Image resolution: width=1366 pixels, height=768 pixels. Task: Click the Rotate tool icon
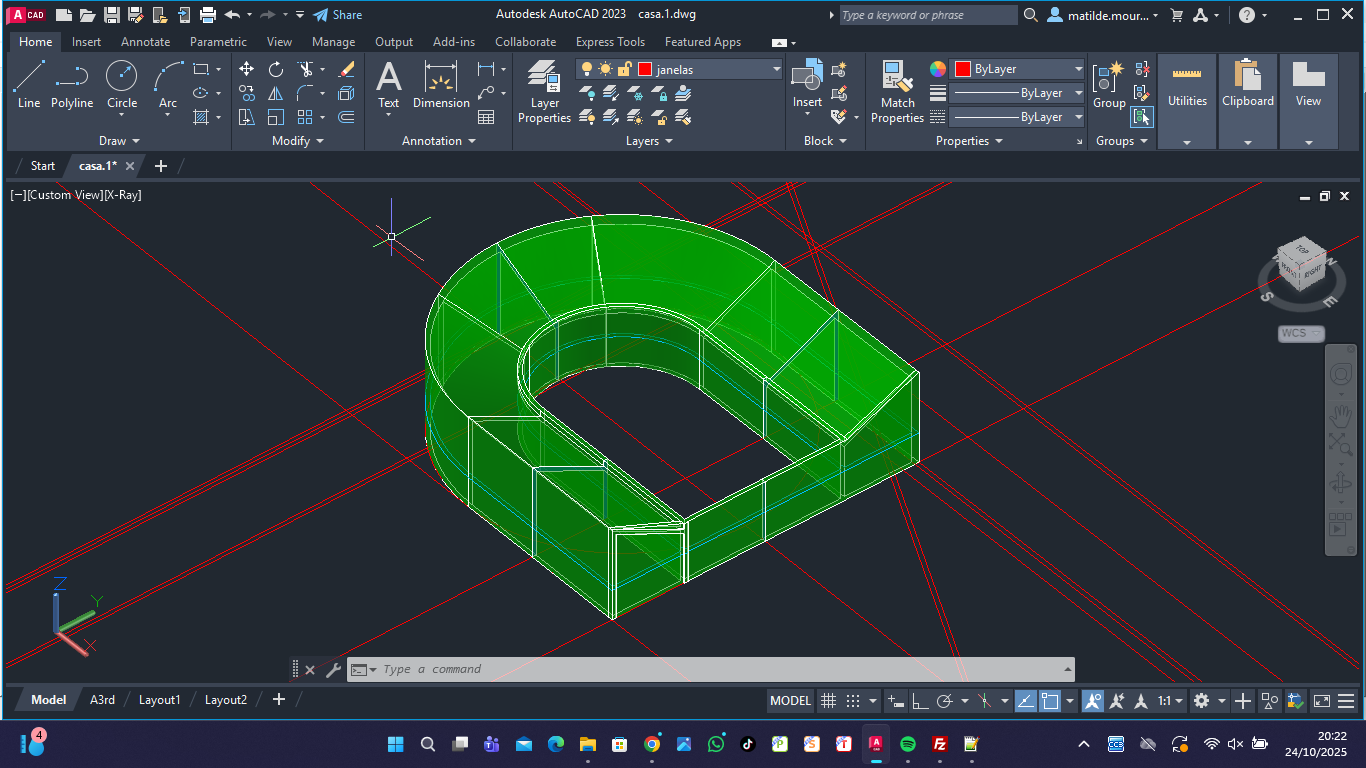pyautogui.click(x=276, y=69)
